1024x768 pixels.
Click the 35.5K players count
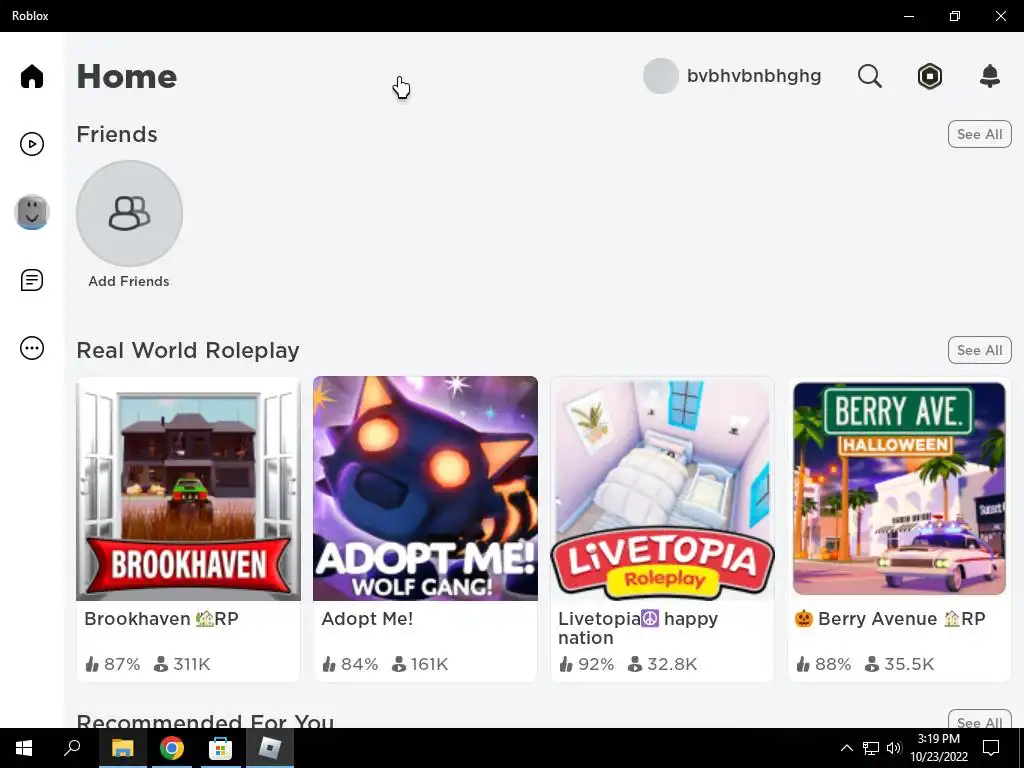click(x=899, y=664)
